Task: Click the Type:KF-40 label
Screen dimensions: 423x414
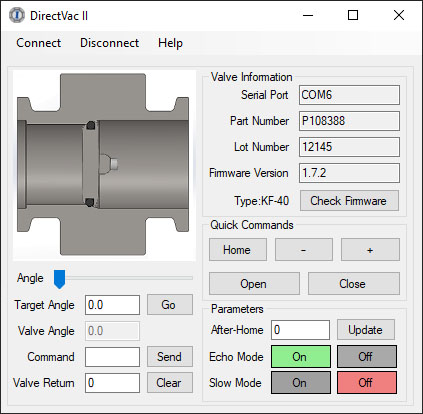Action: (261, 201)
